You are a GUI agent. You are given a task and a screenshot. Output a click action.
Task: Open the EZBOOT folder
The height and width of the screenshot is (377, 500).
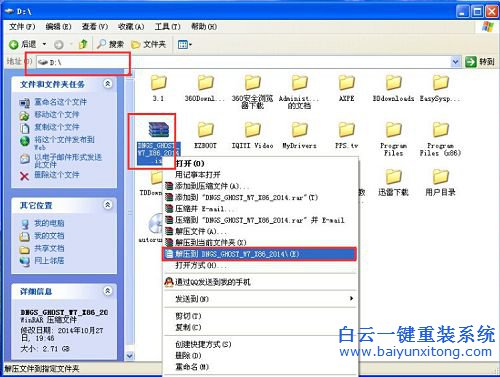(x=205, y=135)
